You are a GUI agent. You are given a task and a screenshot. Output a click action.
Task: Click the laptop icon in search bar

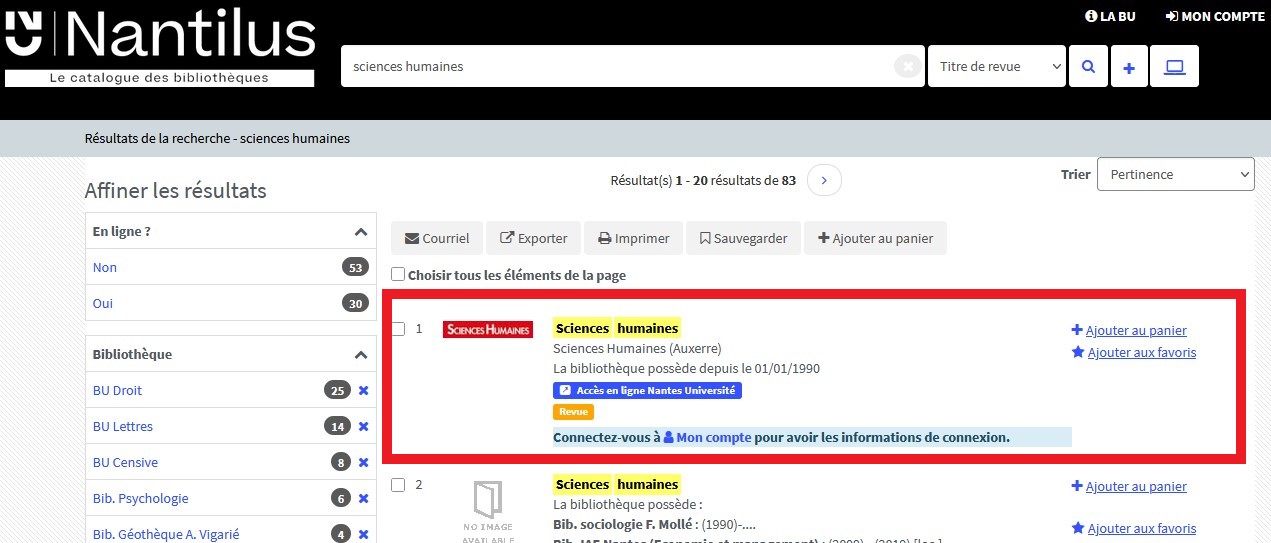coord(1174,67)
